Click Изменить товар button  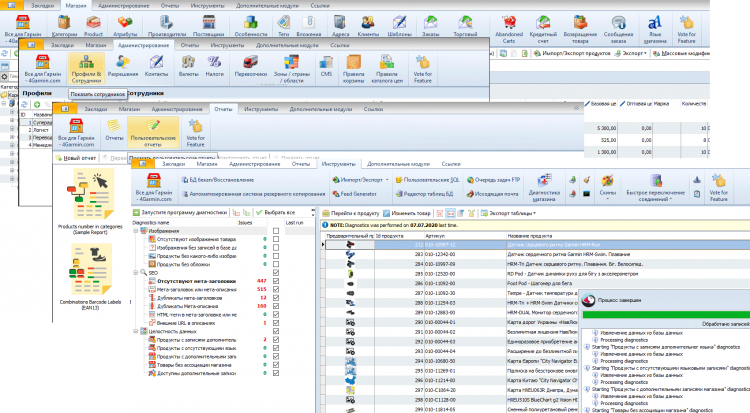click(x=407, y=213)
